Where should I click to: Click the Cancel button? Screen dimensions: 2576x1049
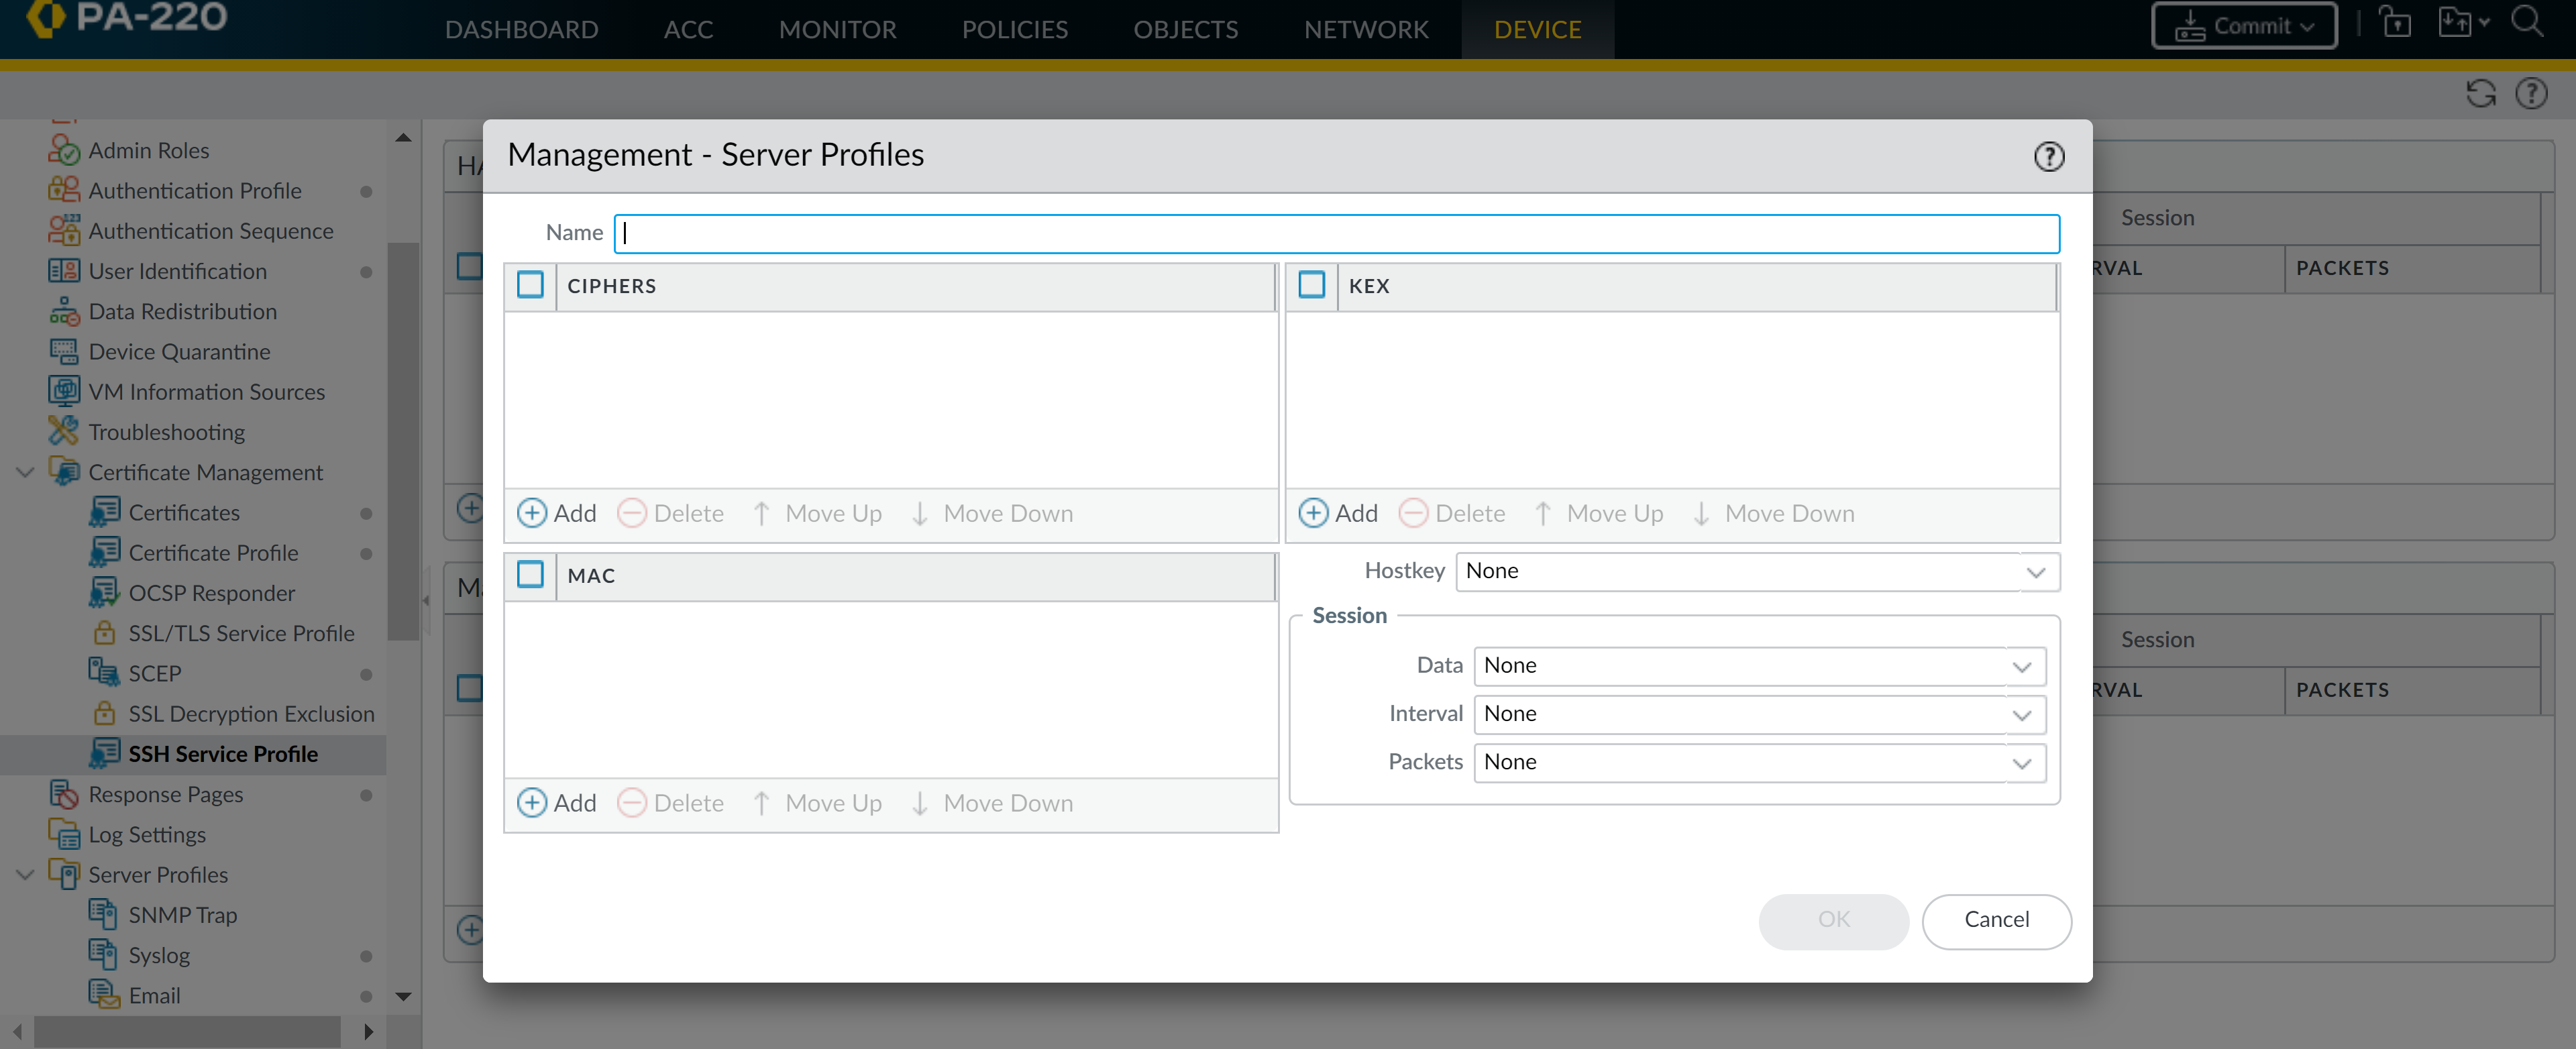(1995, 920)
